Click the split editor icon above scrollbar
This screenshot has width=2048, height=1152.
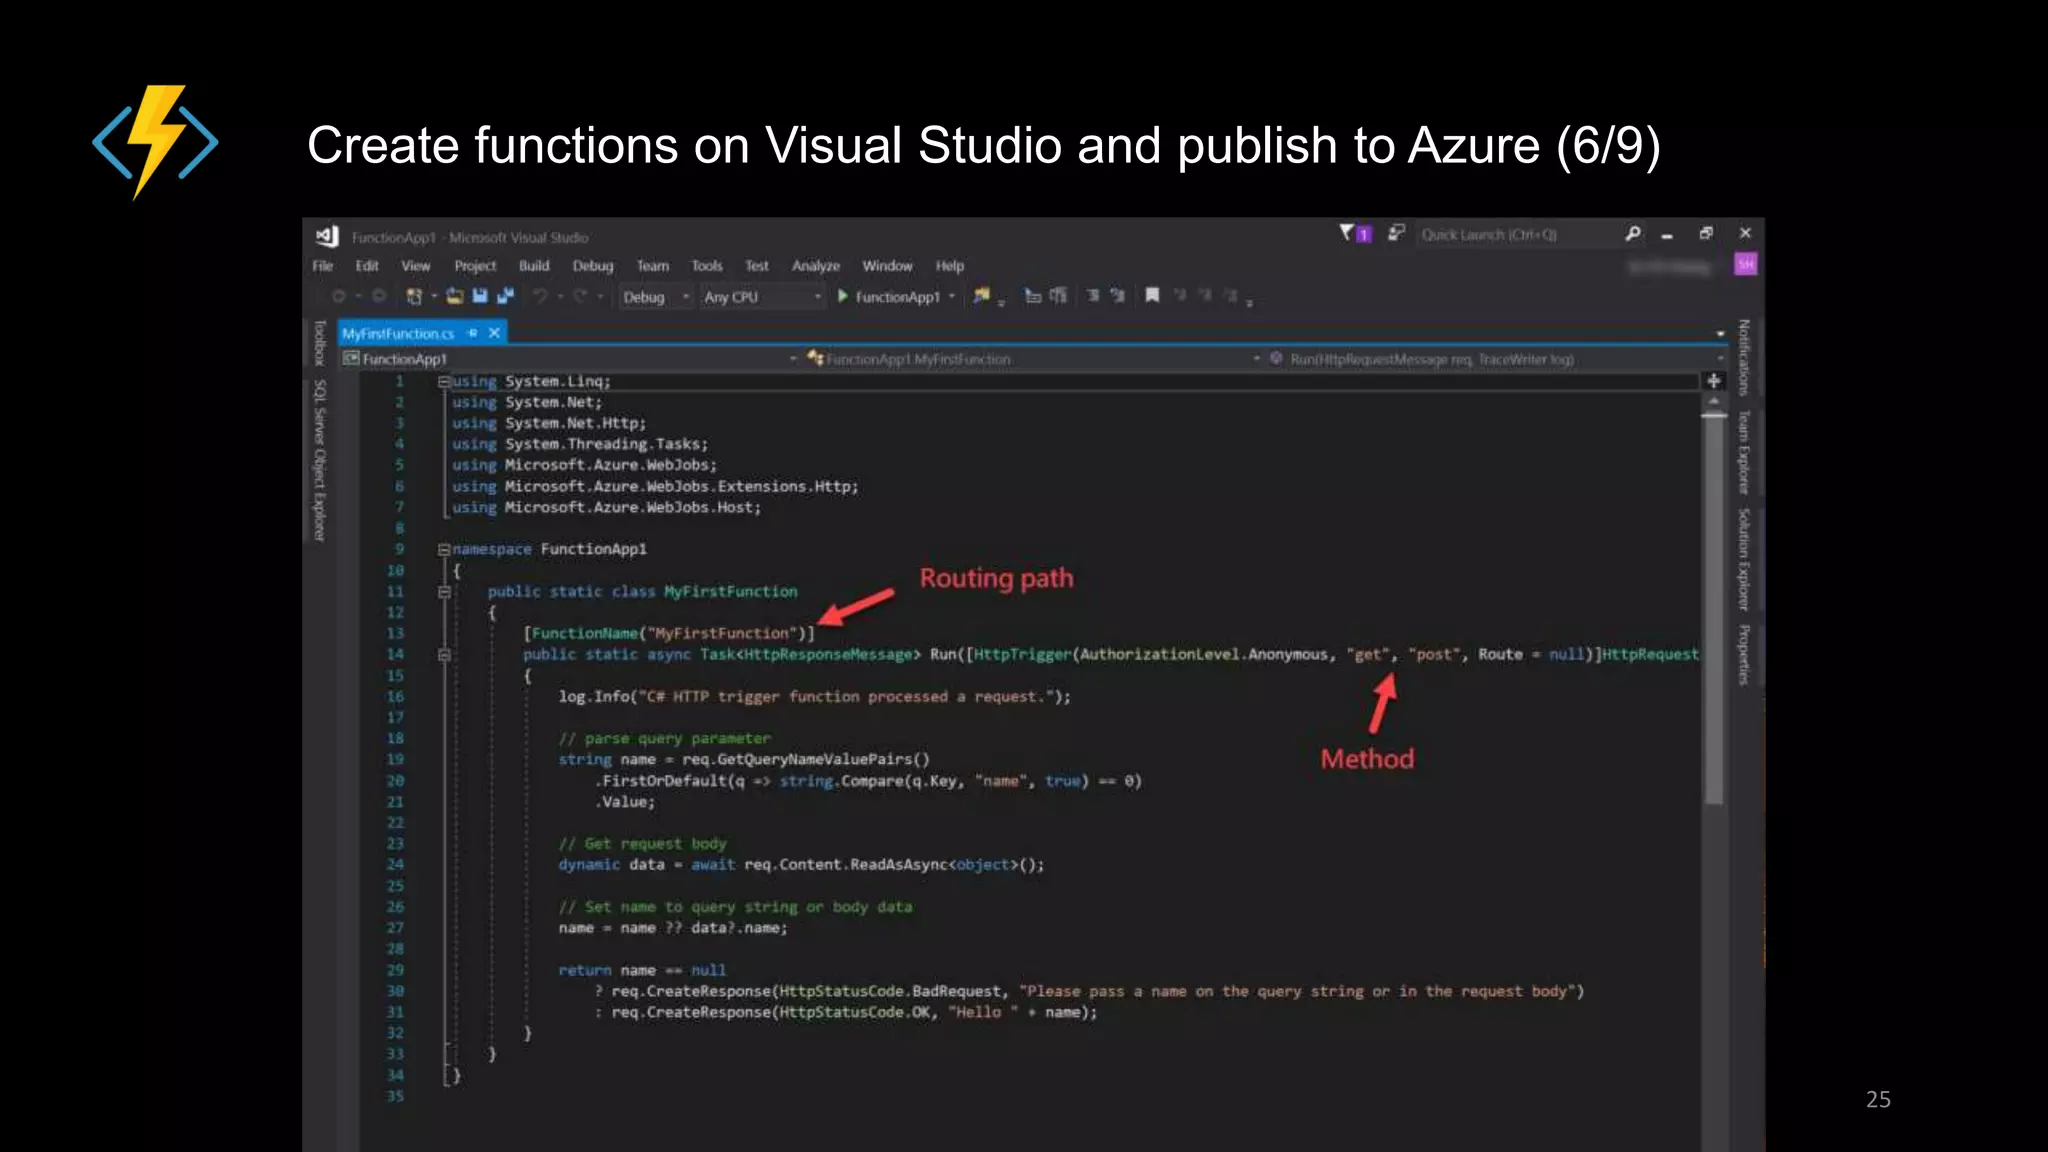tap(1714, 380)
